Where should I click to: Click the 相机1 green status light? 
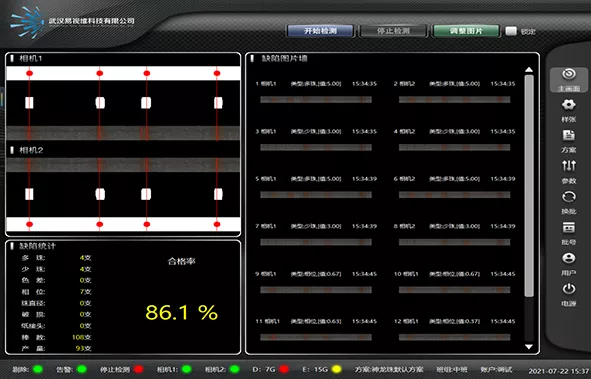(x=187, y=369)
